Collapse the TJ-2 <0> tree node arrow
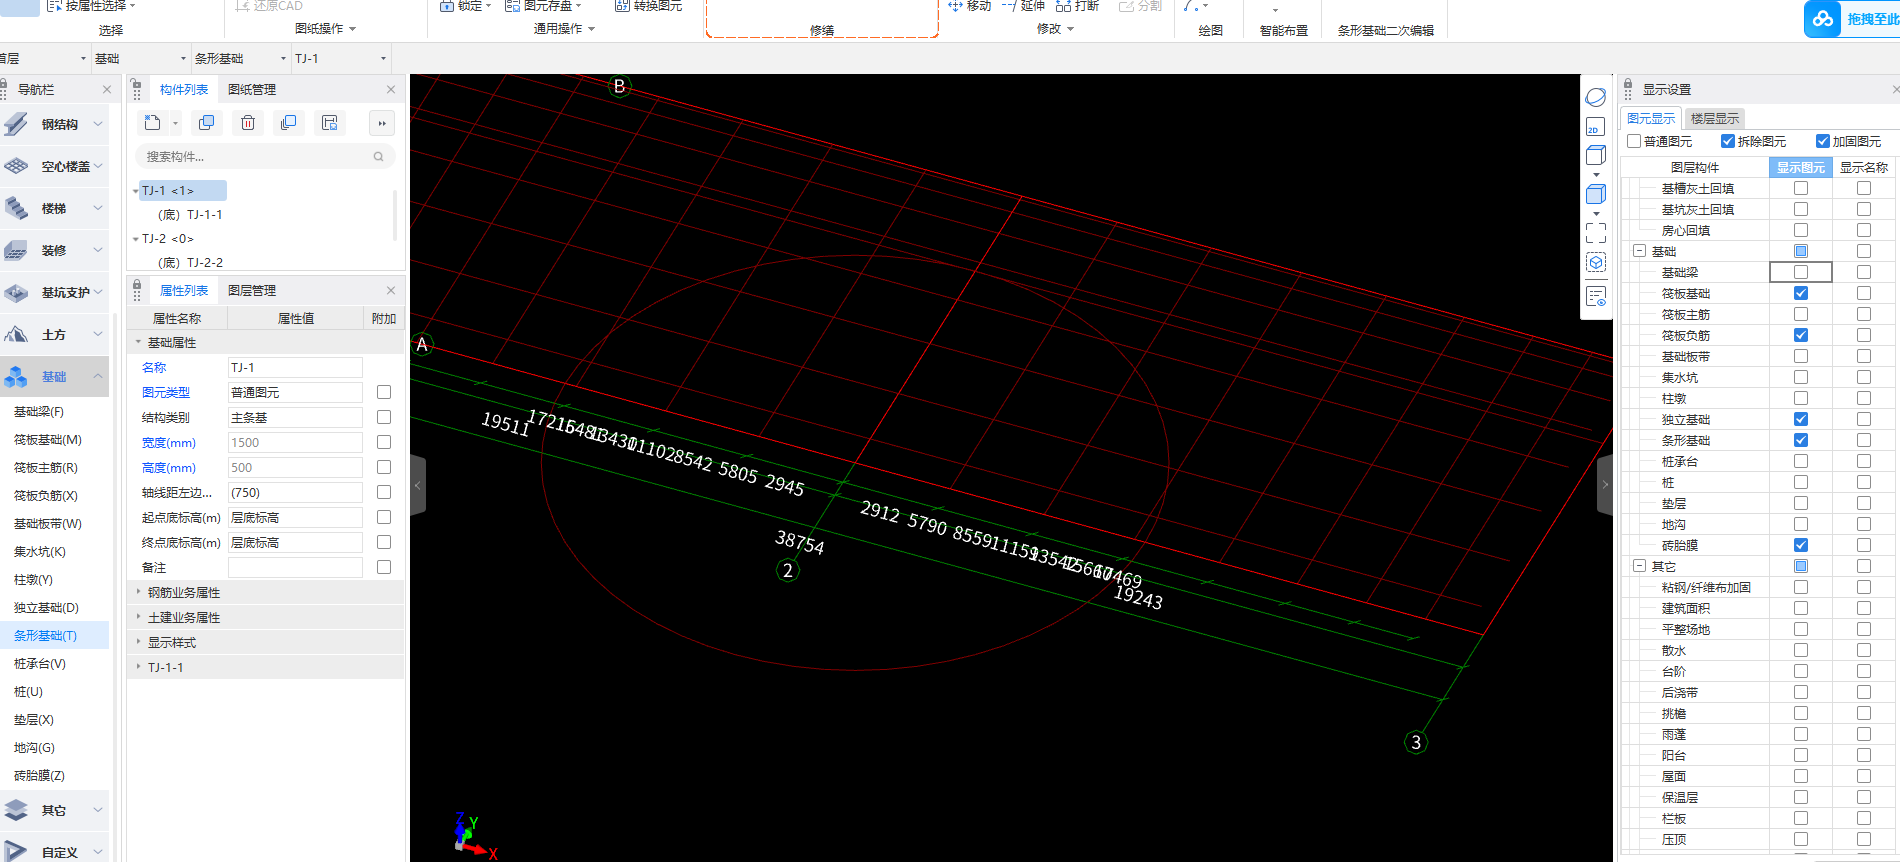Viewport: 1900px width, 862px height. (136, 238)
